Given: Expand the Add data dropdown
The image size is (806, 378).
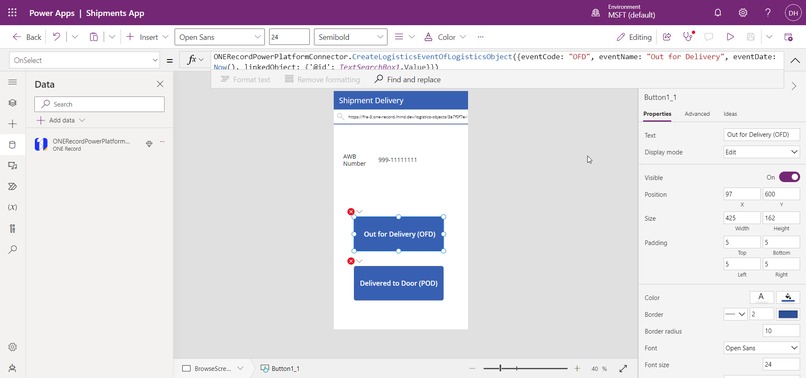Looking at the screenshot, I should tap(61, 120).
